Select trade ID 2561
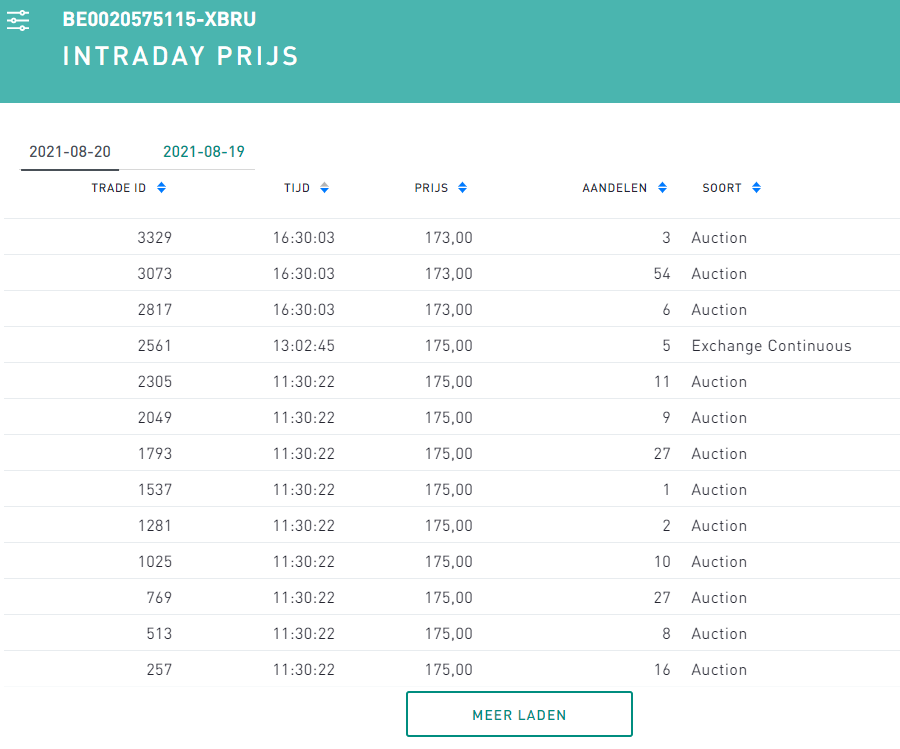900x749 pixels. click(x=155, y=346)
